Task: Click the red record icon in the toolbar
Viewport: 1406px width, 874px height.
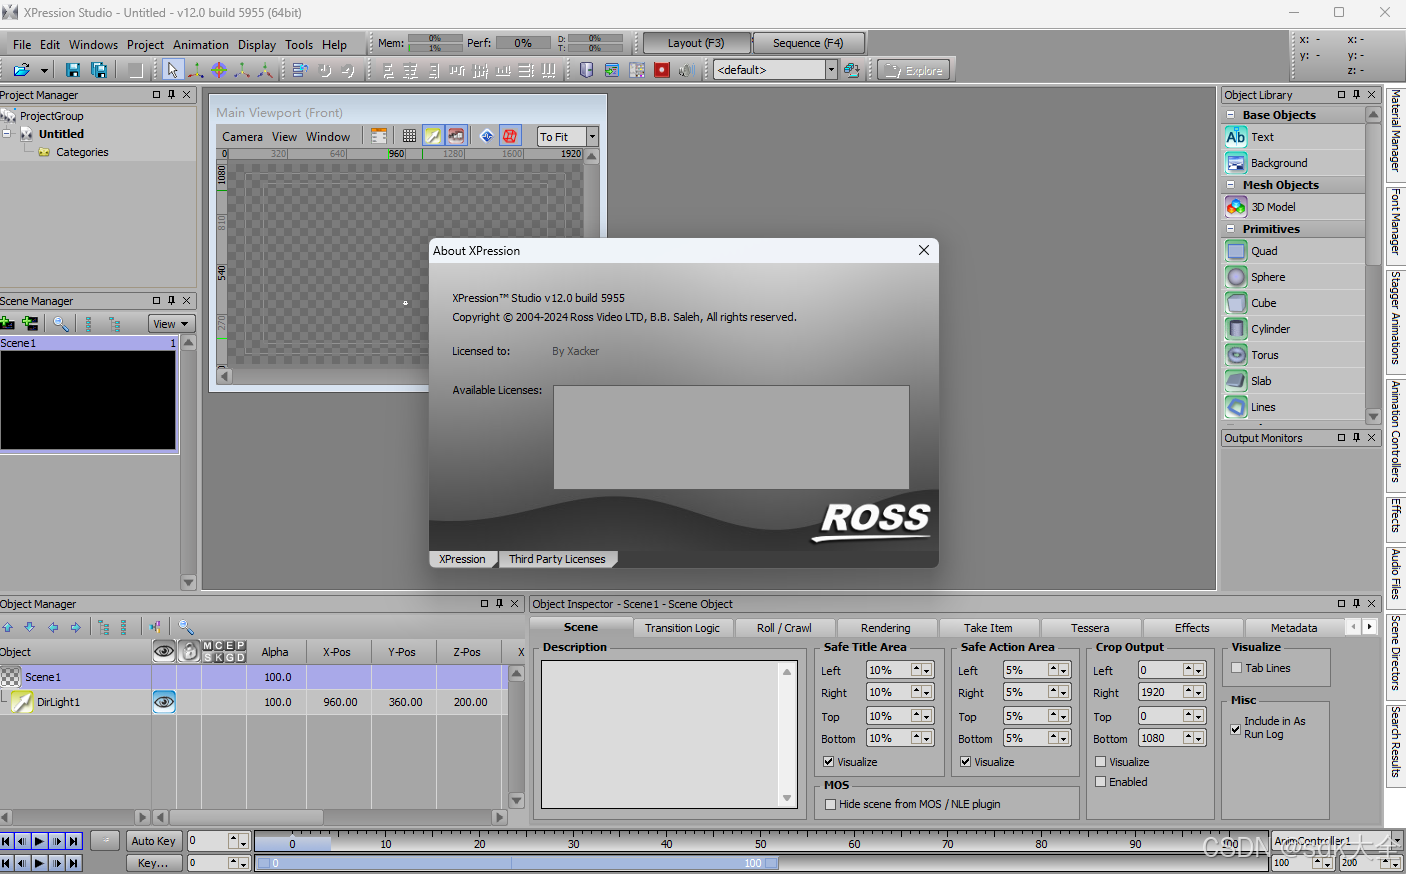Action: pyautogui.click(x=662, y=70)
